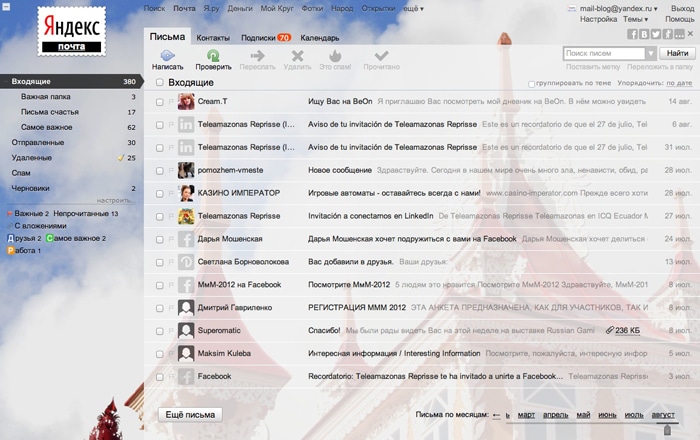Enable the группировать по теме checkbox
The height and width of the screenshot is (440, 700).
pos(532,84)
